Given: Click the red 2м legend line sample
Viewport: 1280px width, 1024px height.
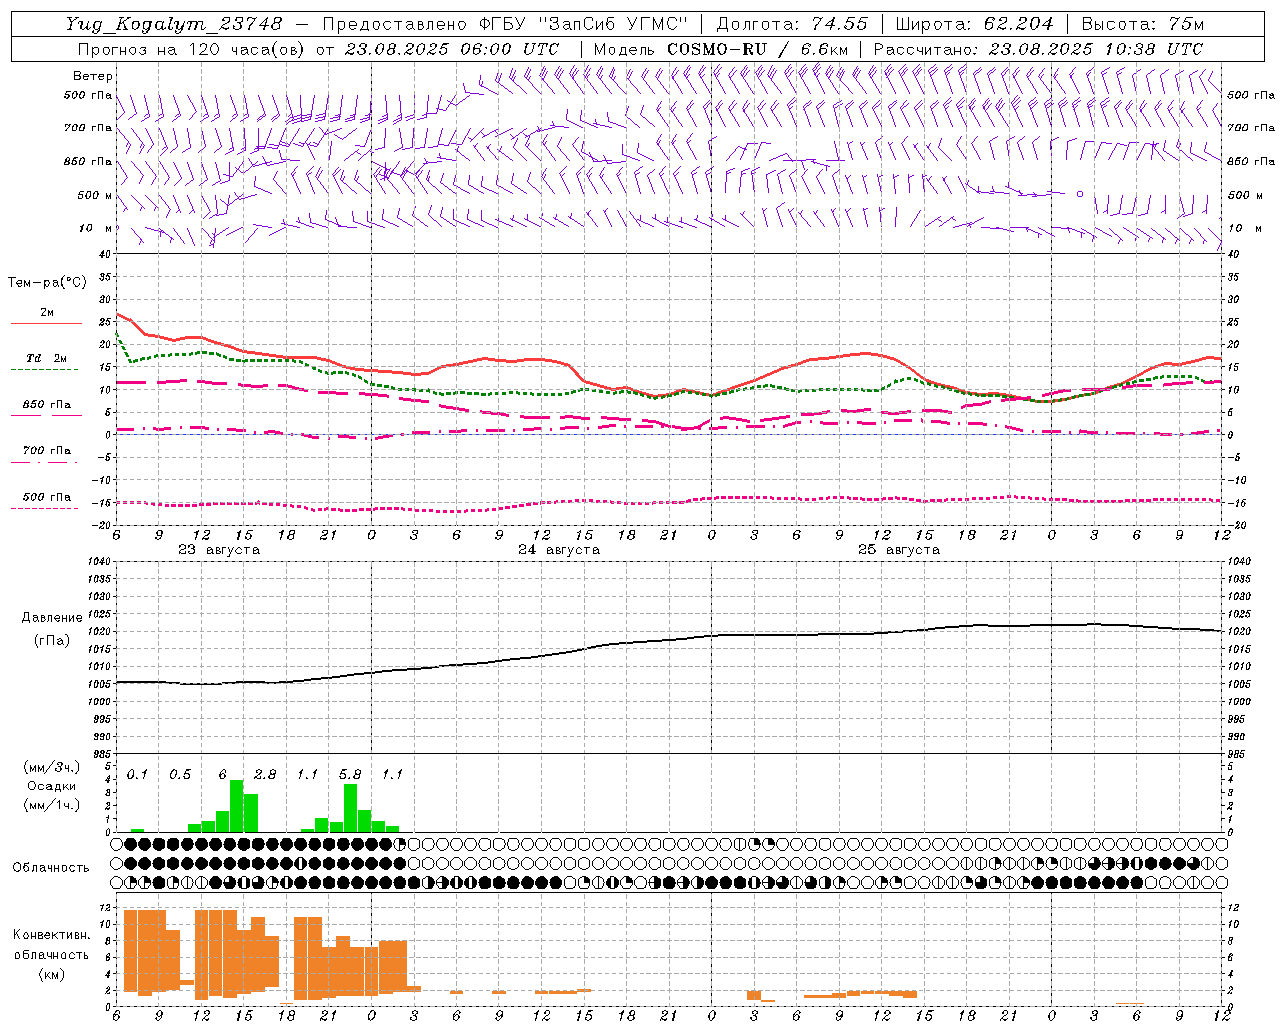Looking at the screenshot, I should tap(46, 323).
